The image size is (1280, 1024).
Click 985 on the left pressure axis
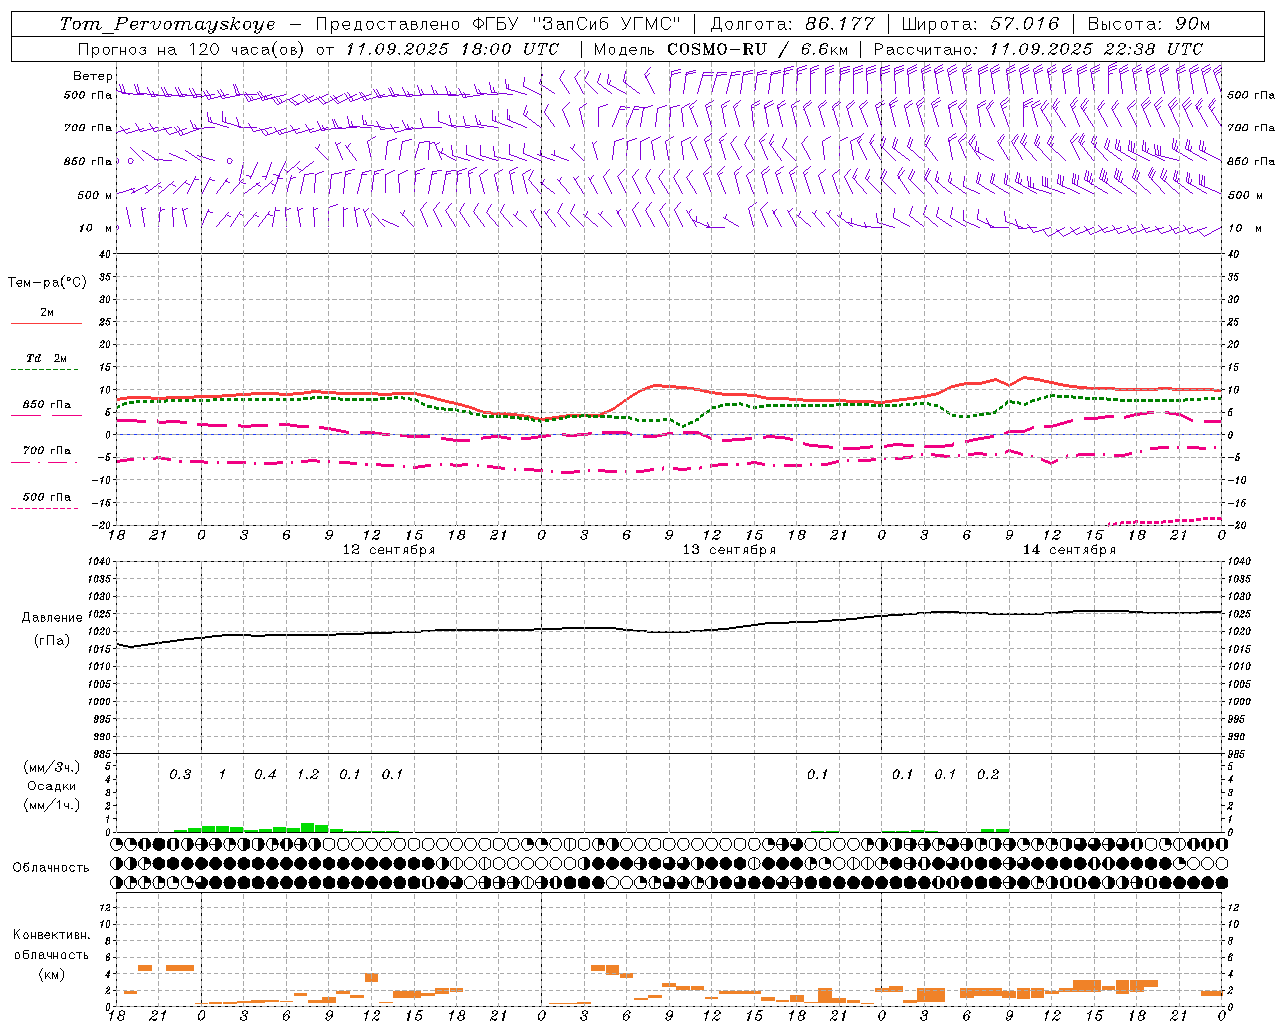[101, 754]
